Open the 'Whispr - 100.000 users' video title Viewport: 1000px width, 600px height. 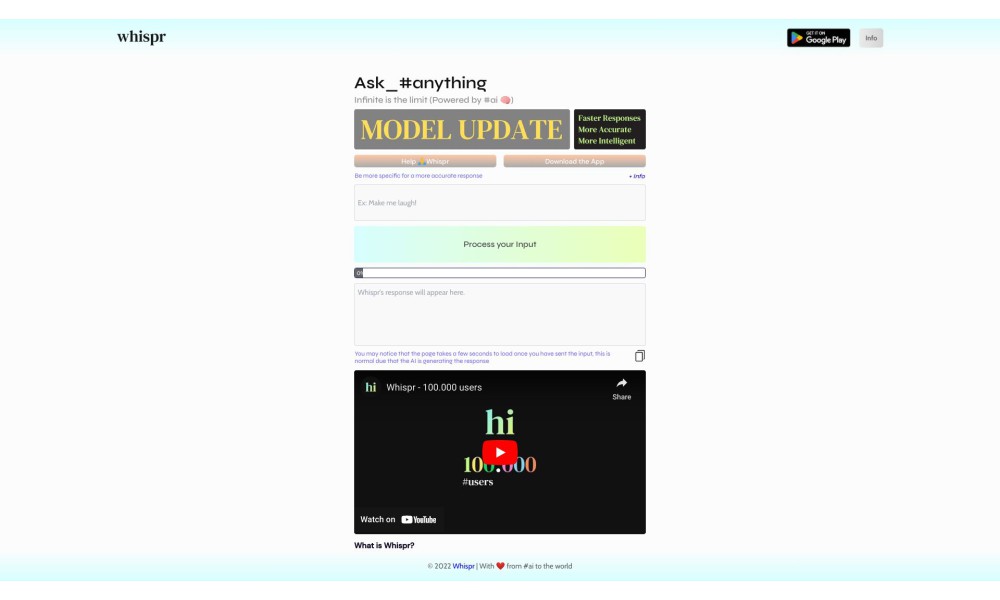[434, 387]
